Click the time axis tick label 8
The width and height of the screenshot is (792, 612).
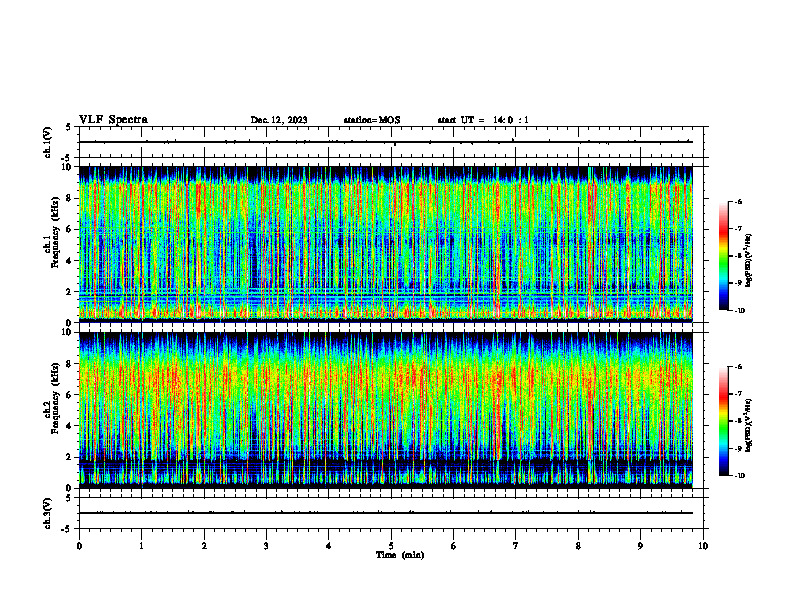578,546
